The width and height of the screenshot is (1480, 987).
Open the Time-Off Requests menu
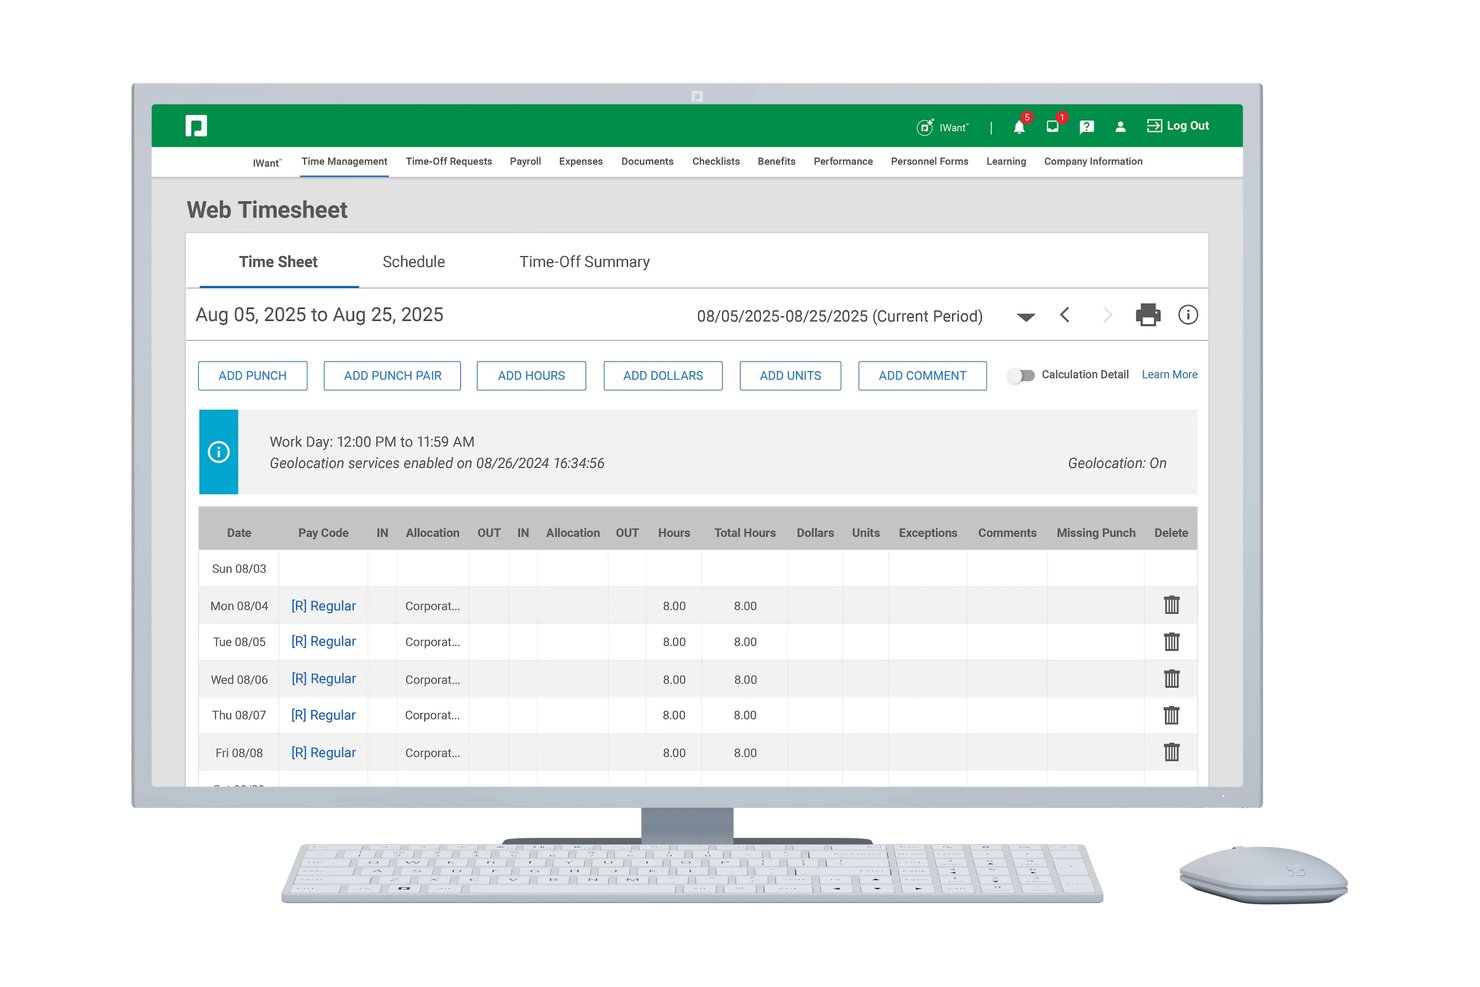(x=449, y=161)
